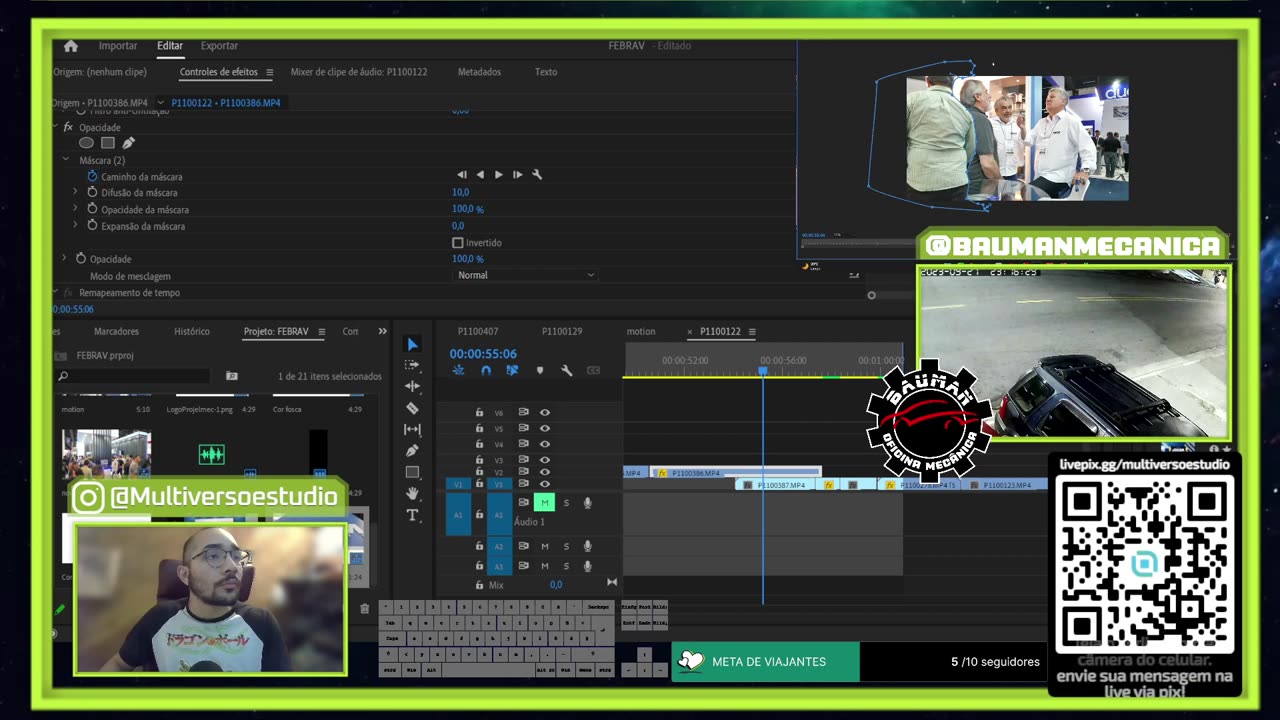Open the Controles de efeitos panel menu
The image size is (1280, 720).
tap(269, 72)
